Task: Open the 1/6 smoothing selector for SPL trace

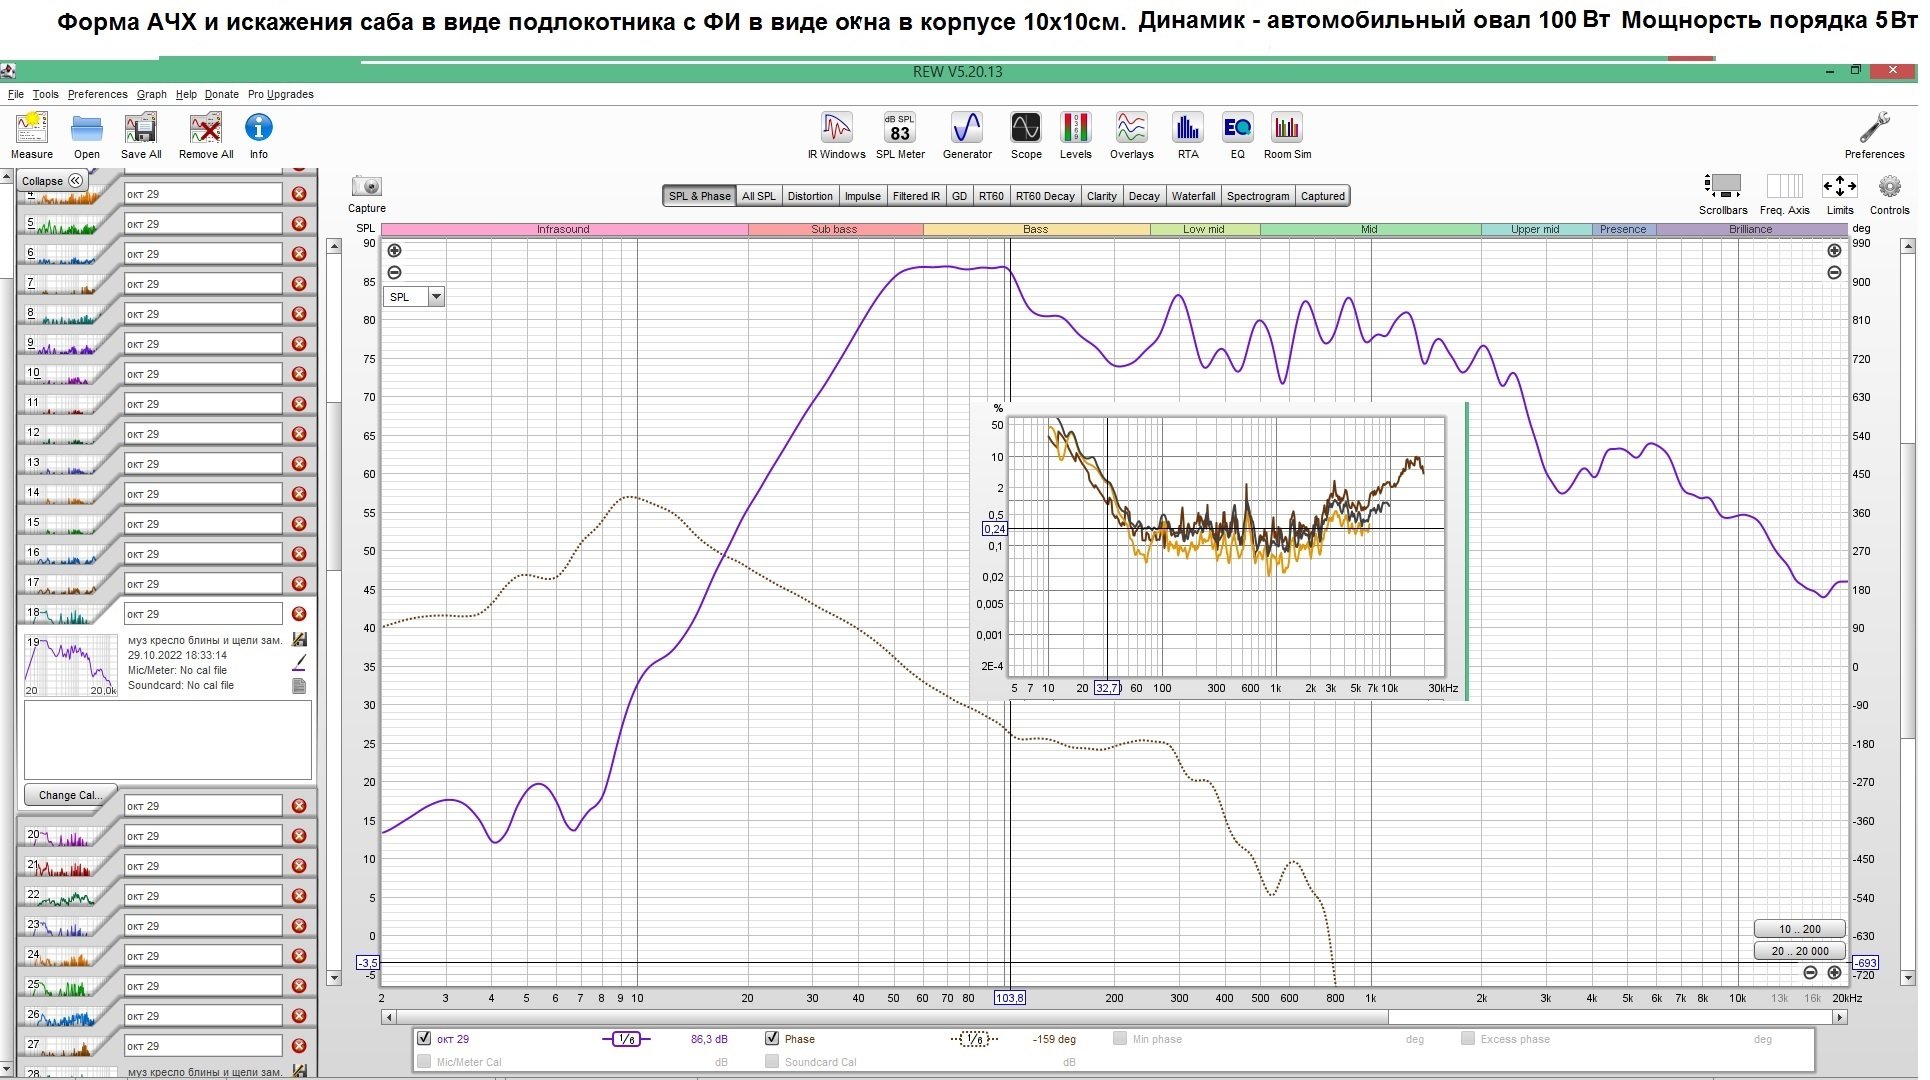Action: click(626, 1039)
